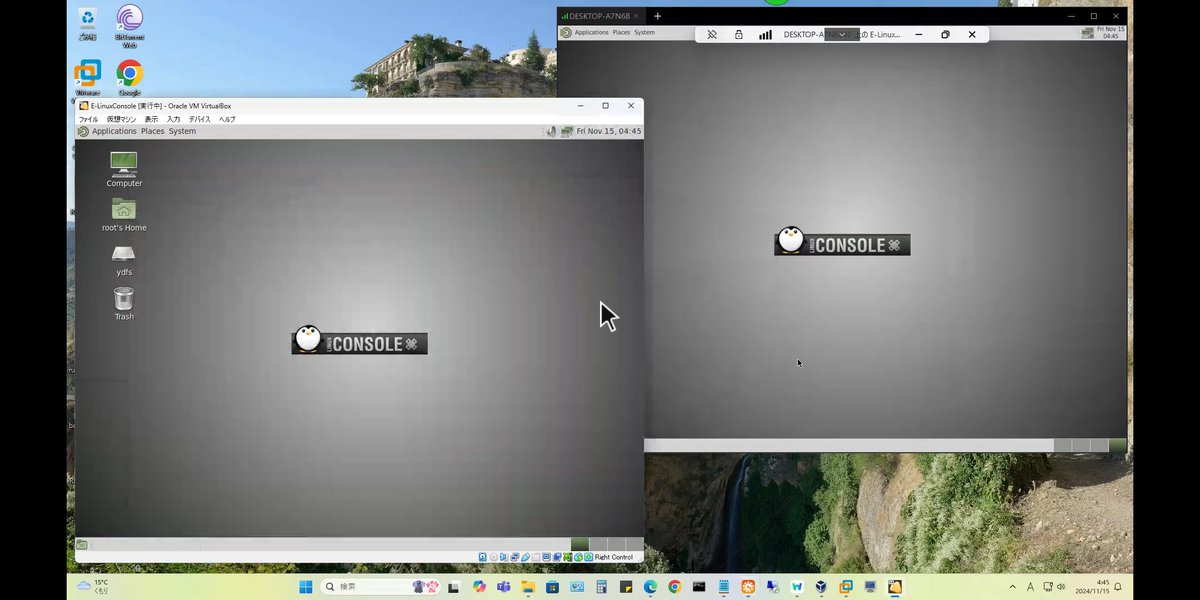Open Places menu in remote session window
The height and width of the screenshot is (600, 1200).
point(621,32)
